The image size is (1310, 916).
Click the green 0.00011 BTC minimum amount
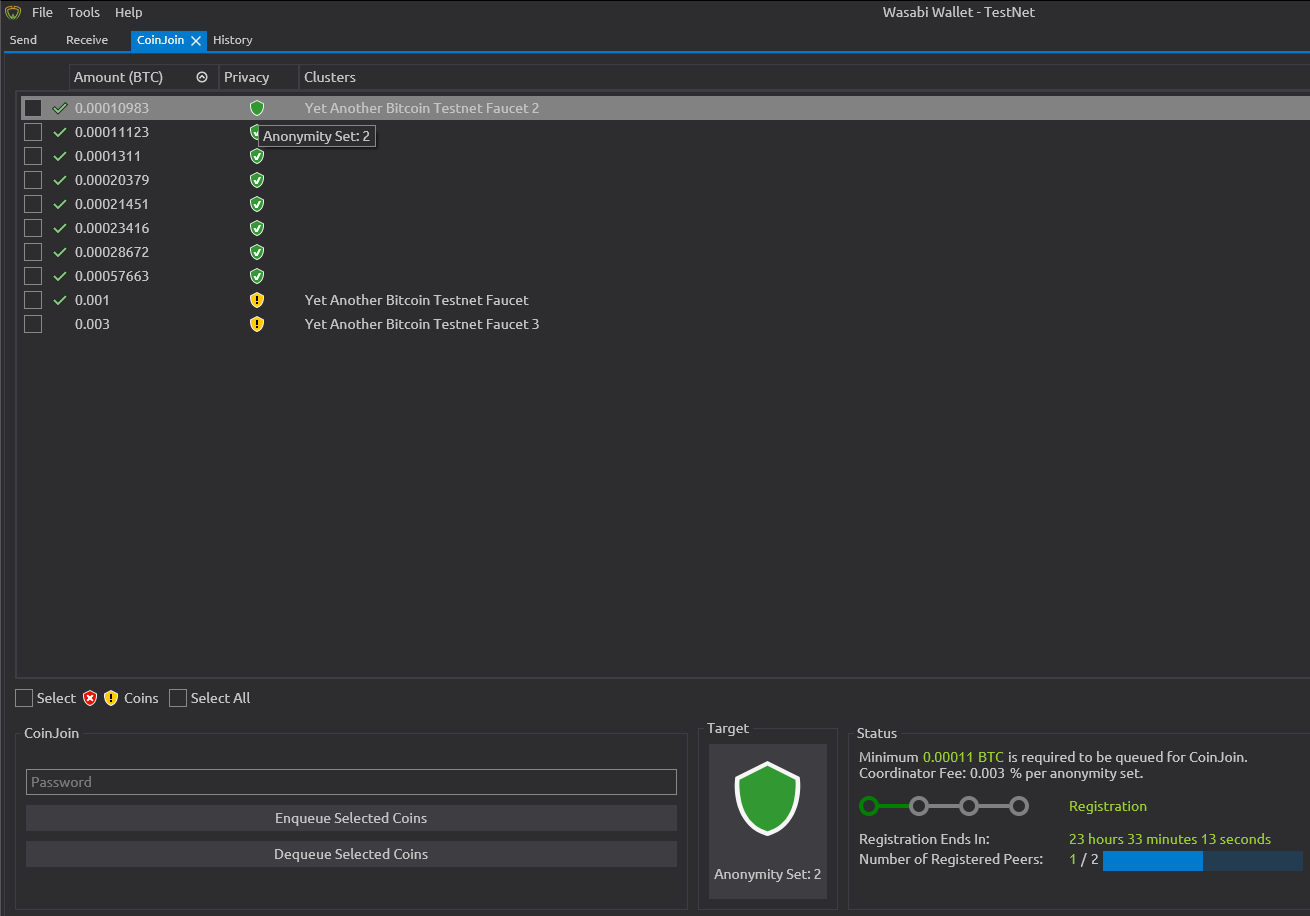point(963,757)
